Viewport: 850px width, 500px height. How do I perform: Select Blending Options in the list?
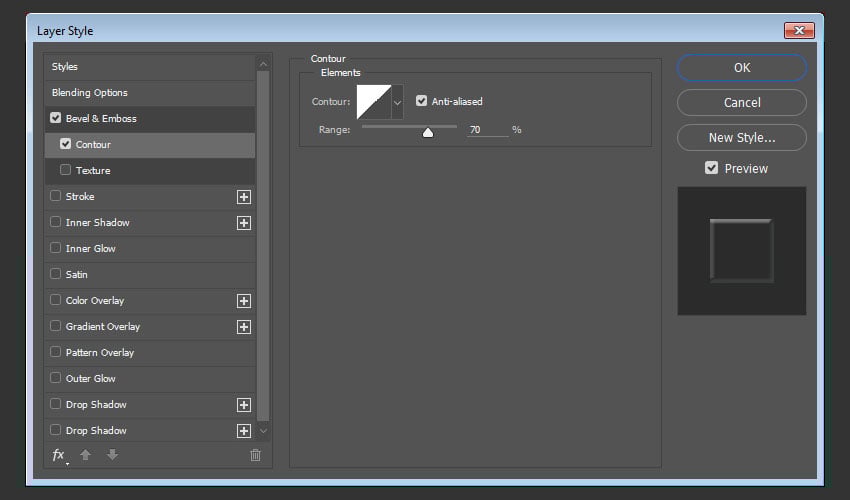pos(90,93)
